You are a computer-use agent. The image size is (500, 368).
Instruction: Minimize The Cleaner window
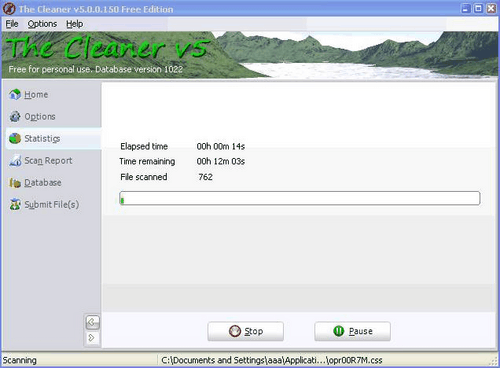[466, 9]
